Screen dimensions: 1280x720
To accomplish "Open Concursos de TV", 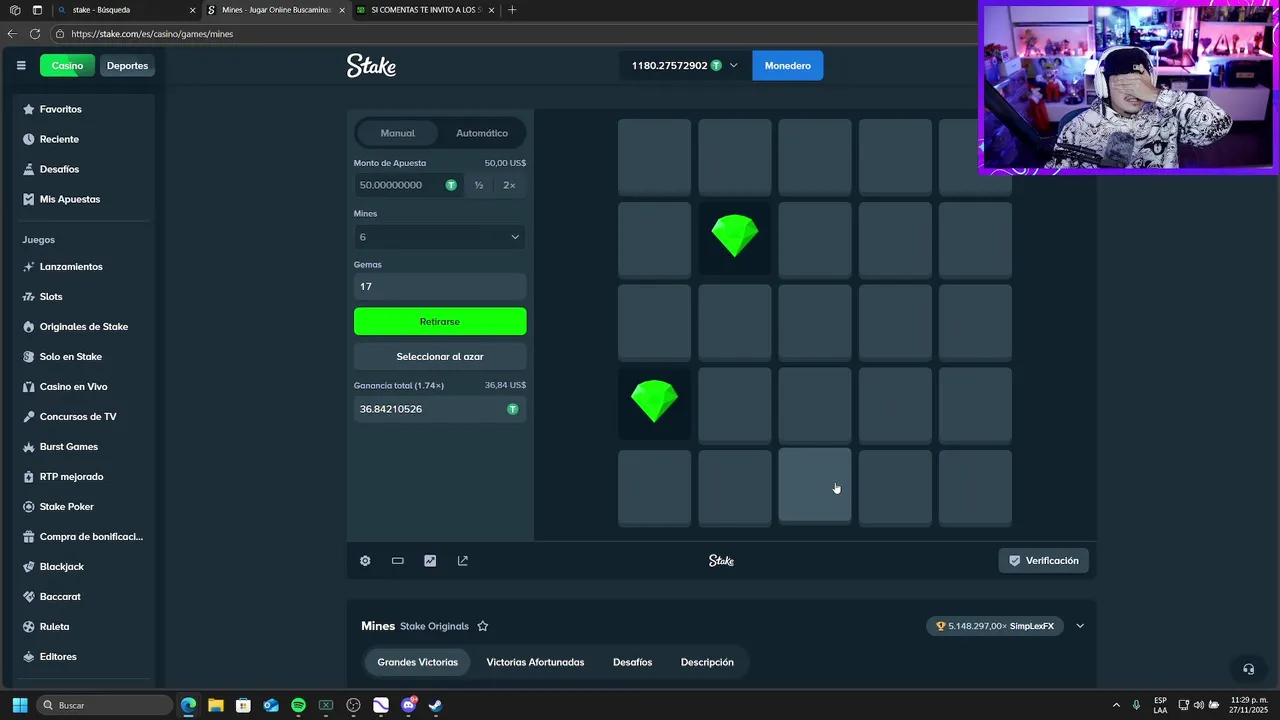I will pos(84,417).
